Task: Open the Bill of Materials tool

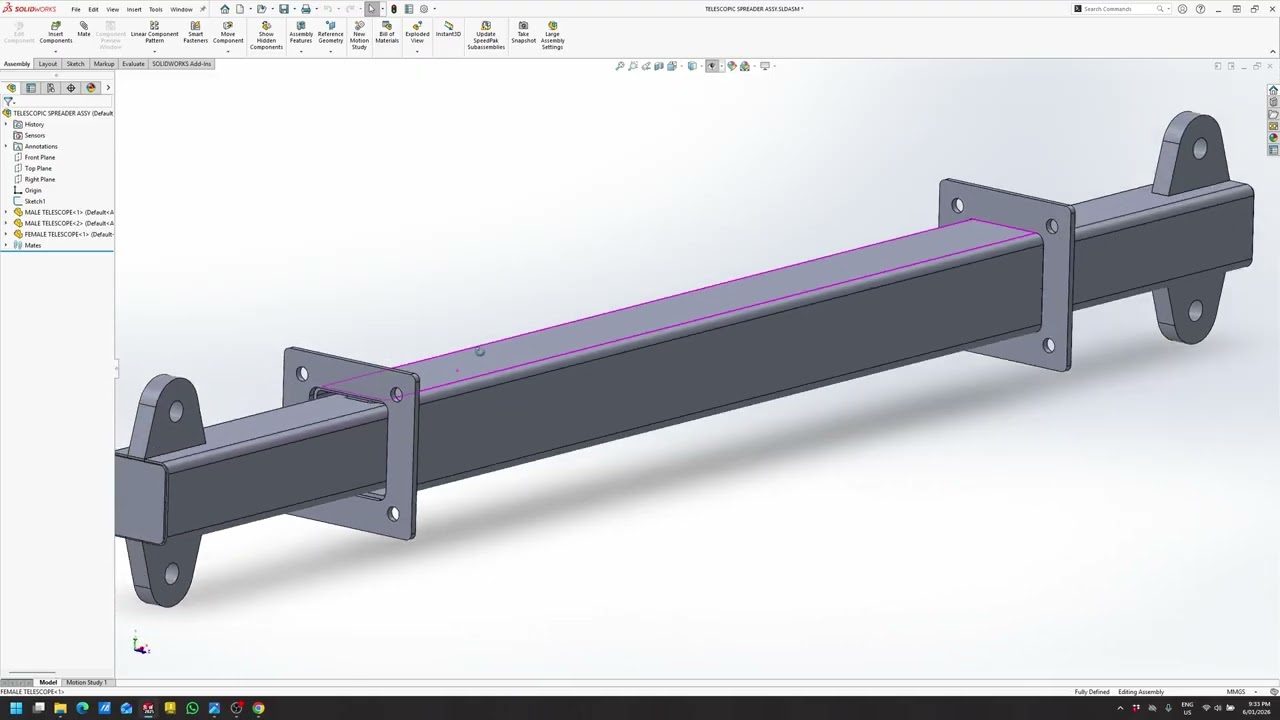Action: point(387,33)
